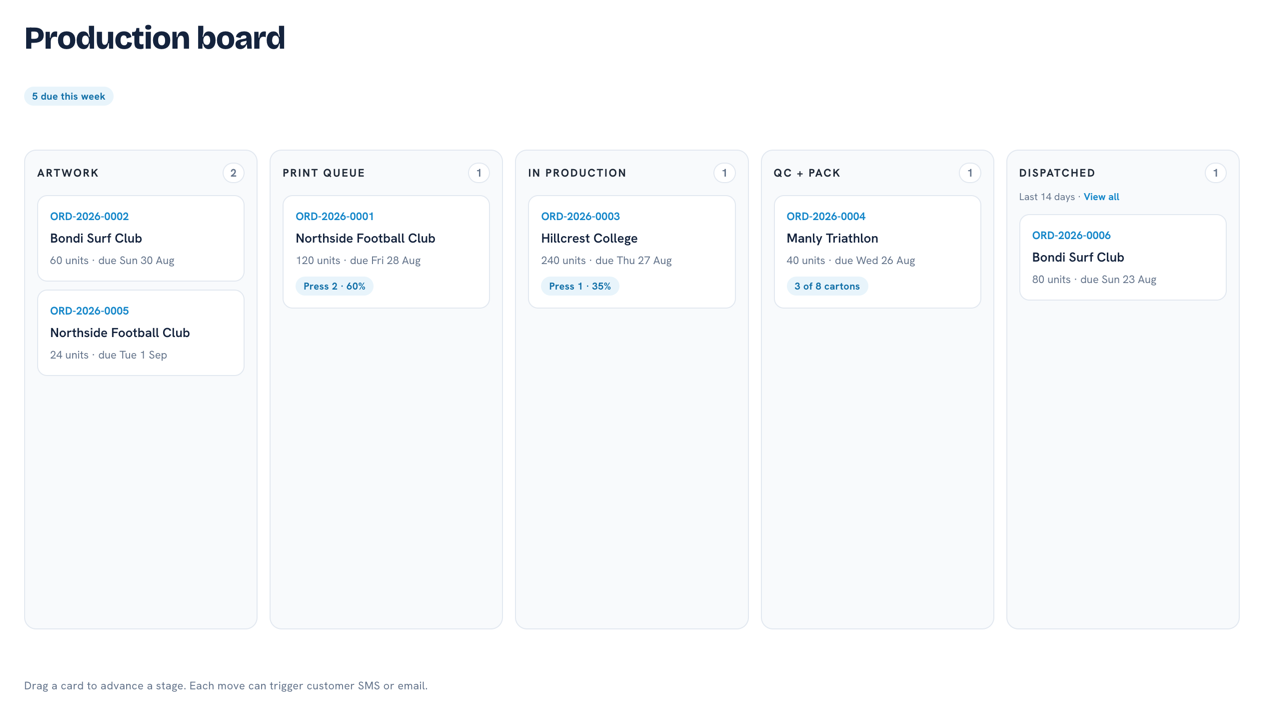Click the "240 units · due Thu 27 Aug" text
Image resolution: width=1264 pixels, height=716 pixels.
click(x=606, y=260)
